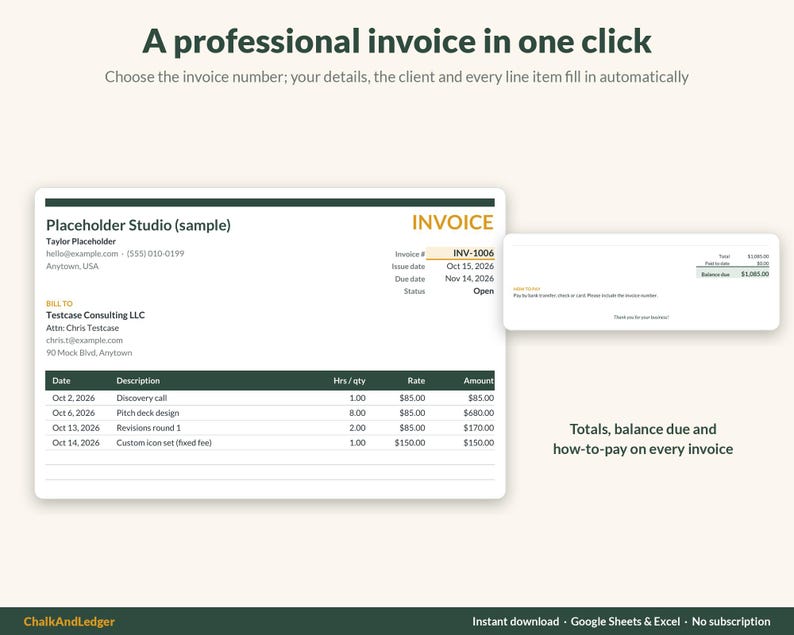The height and width of the screenshot is (635, 794).
Task: Click the "Balance due" label in totals card
Action: [x=716, y=274]
